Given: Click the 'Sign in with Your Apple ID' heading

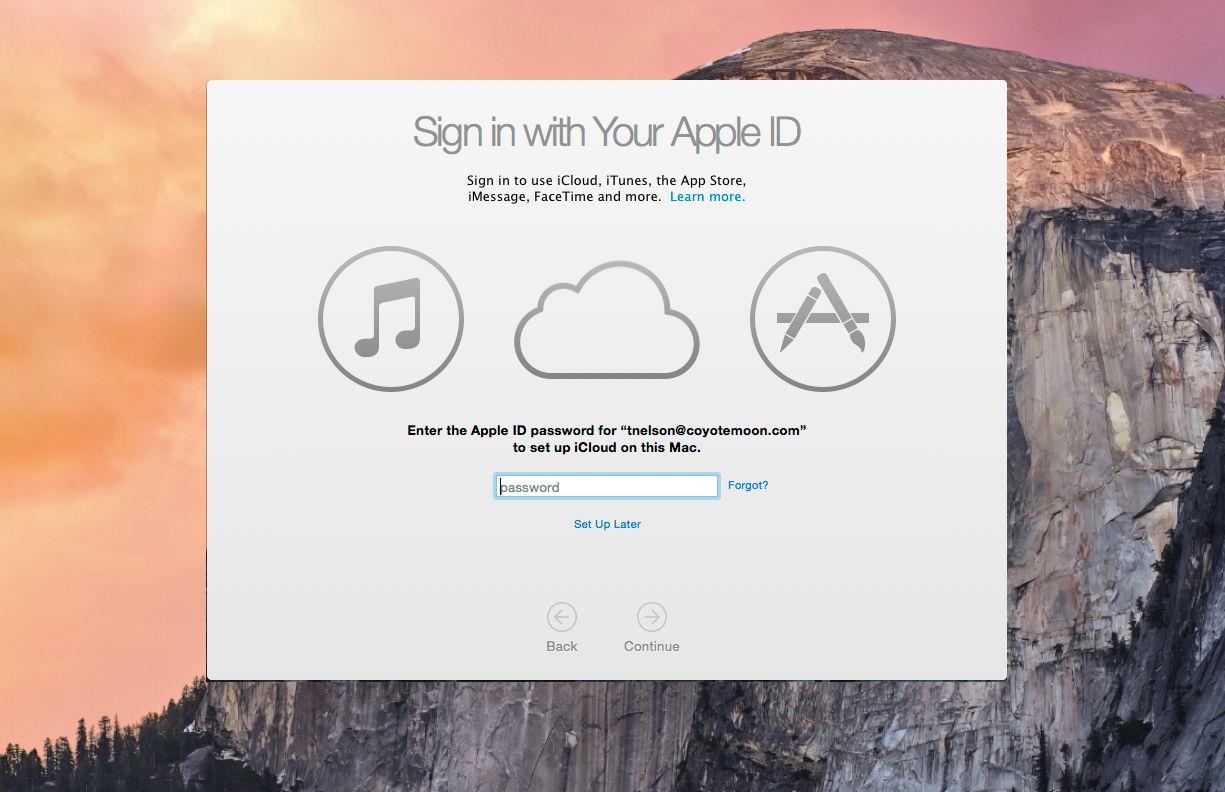Looking at the screenshot, I should point(607,132).
